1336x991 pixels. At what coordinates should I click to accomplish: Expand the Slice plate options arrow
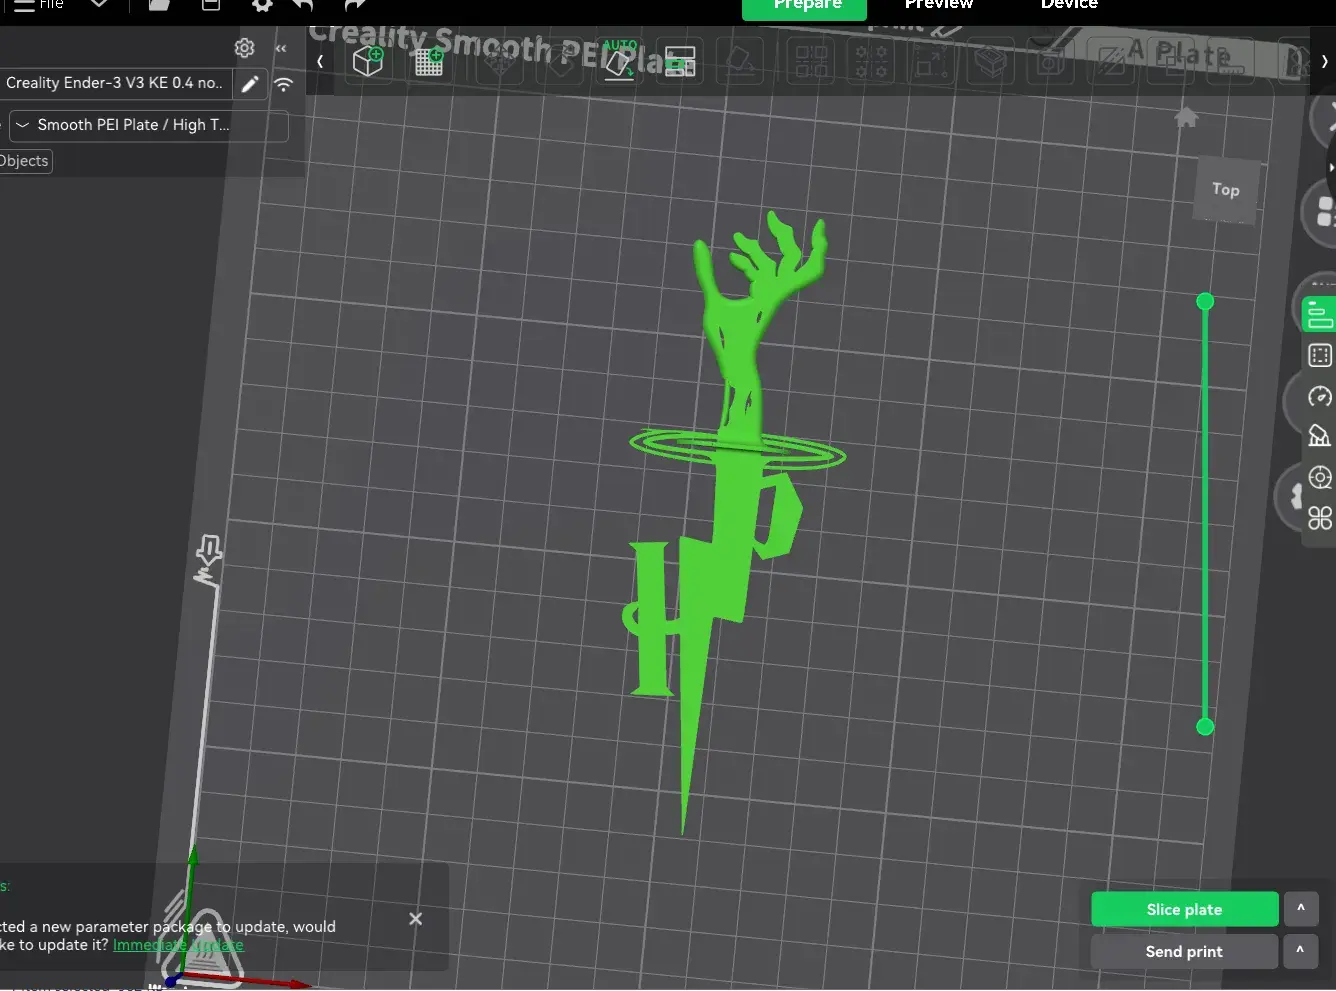click(1301, 908)
